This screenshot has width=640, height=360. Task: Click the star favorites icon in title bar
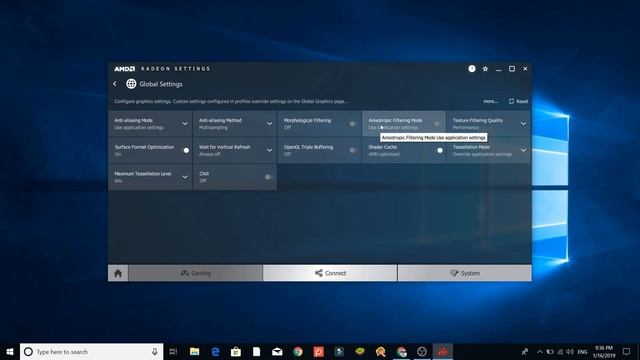[485, 69]
